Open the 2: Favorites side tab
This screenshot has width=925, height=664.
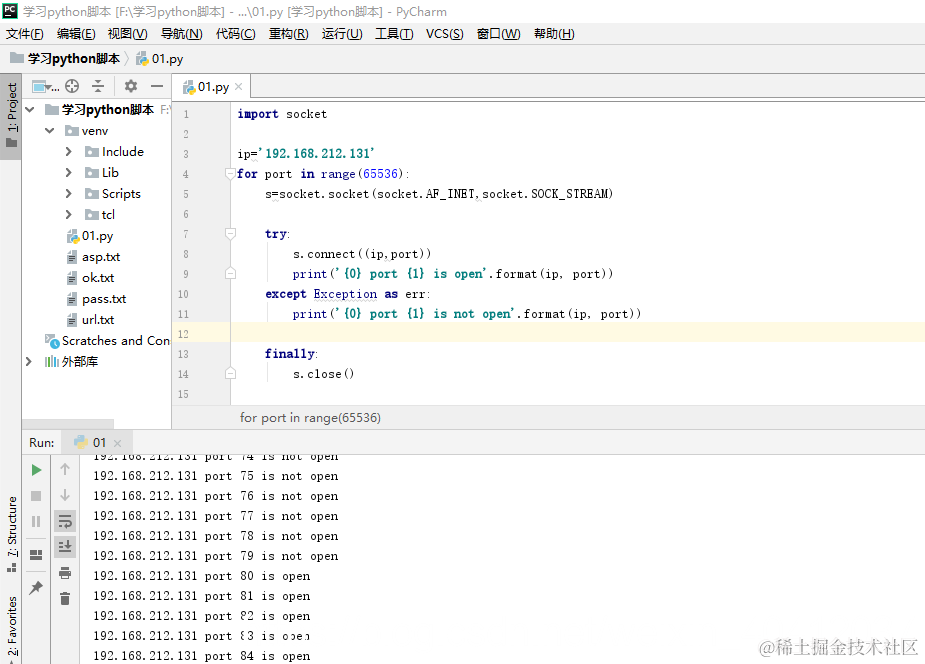11,626
